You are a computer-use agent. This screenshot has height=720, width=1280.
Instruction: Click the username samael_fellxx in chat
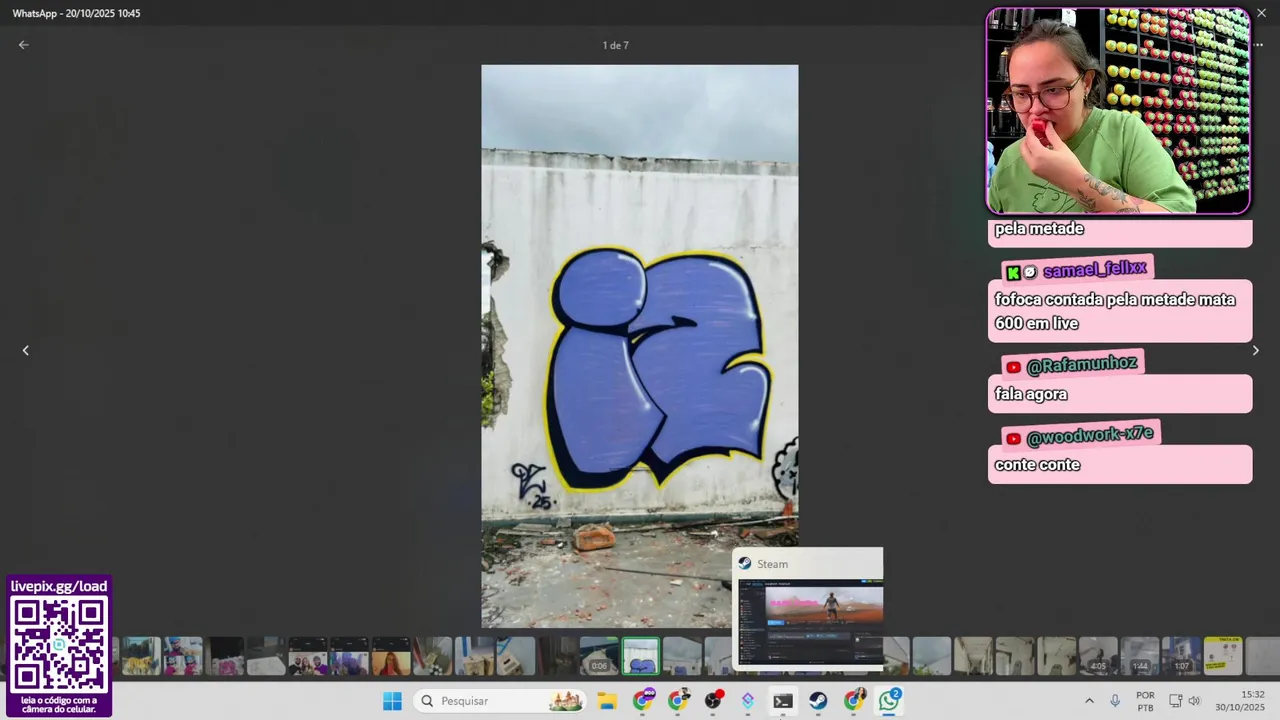coord(1094,270)
